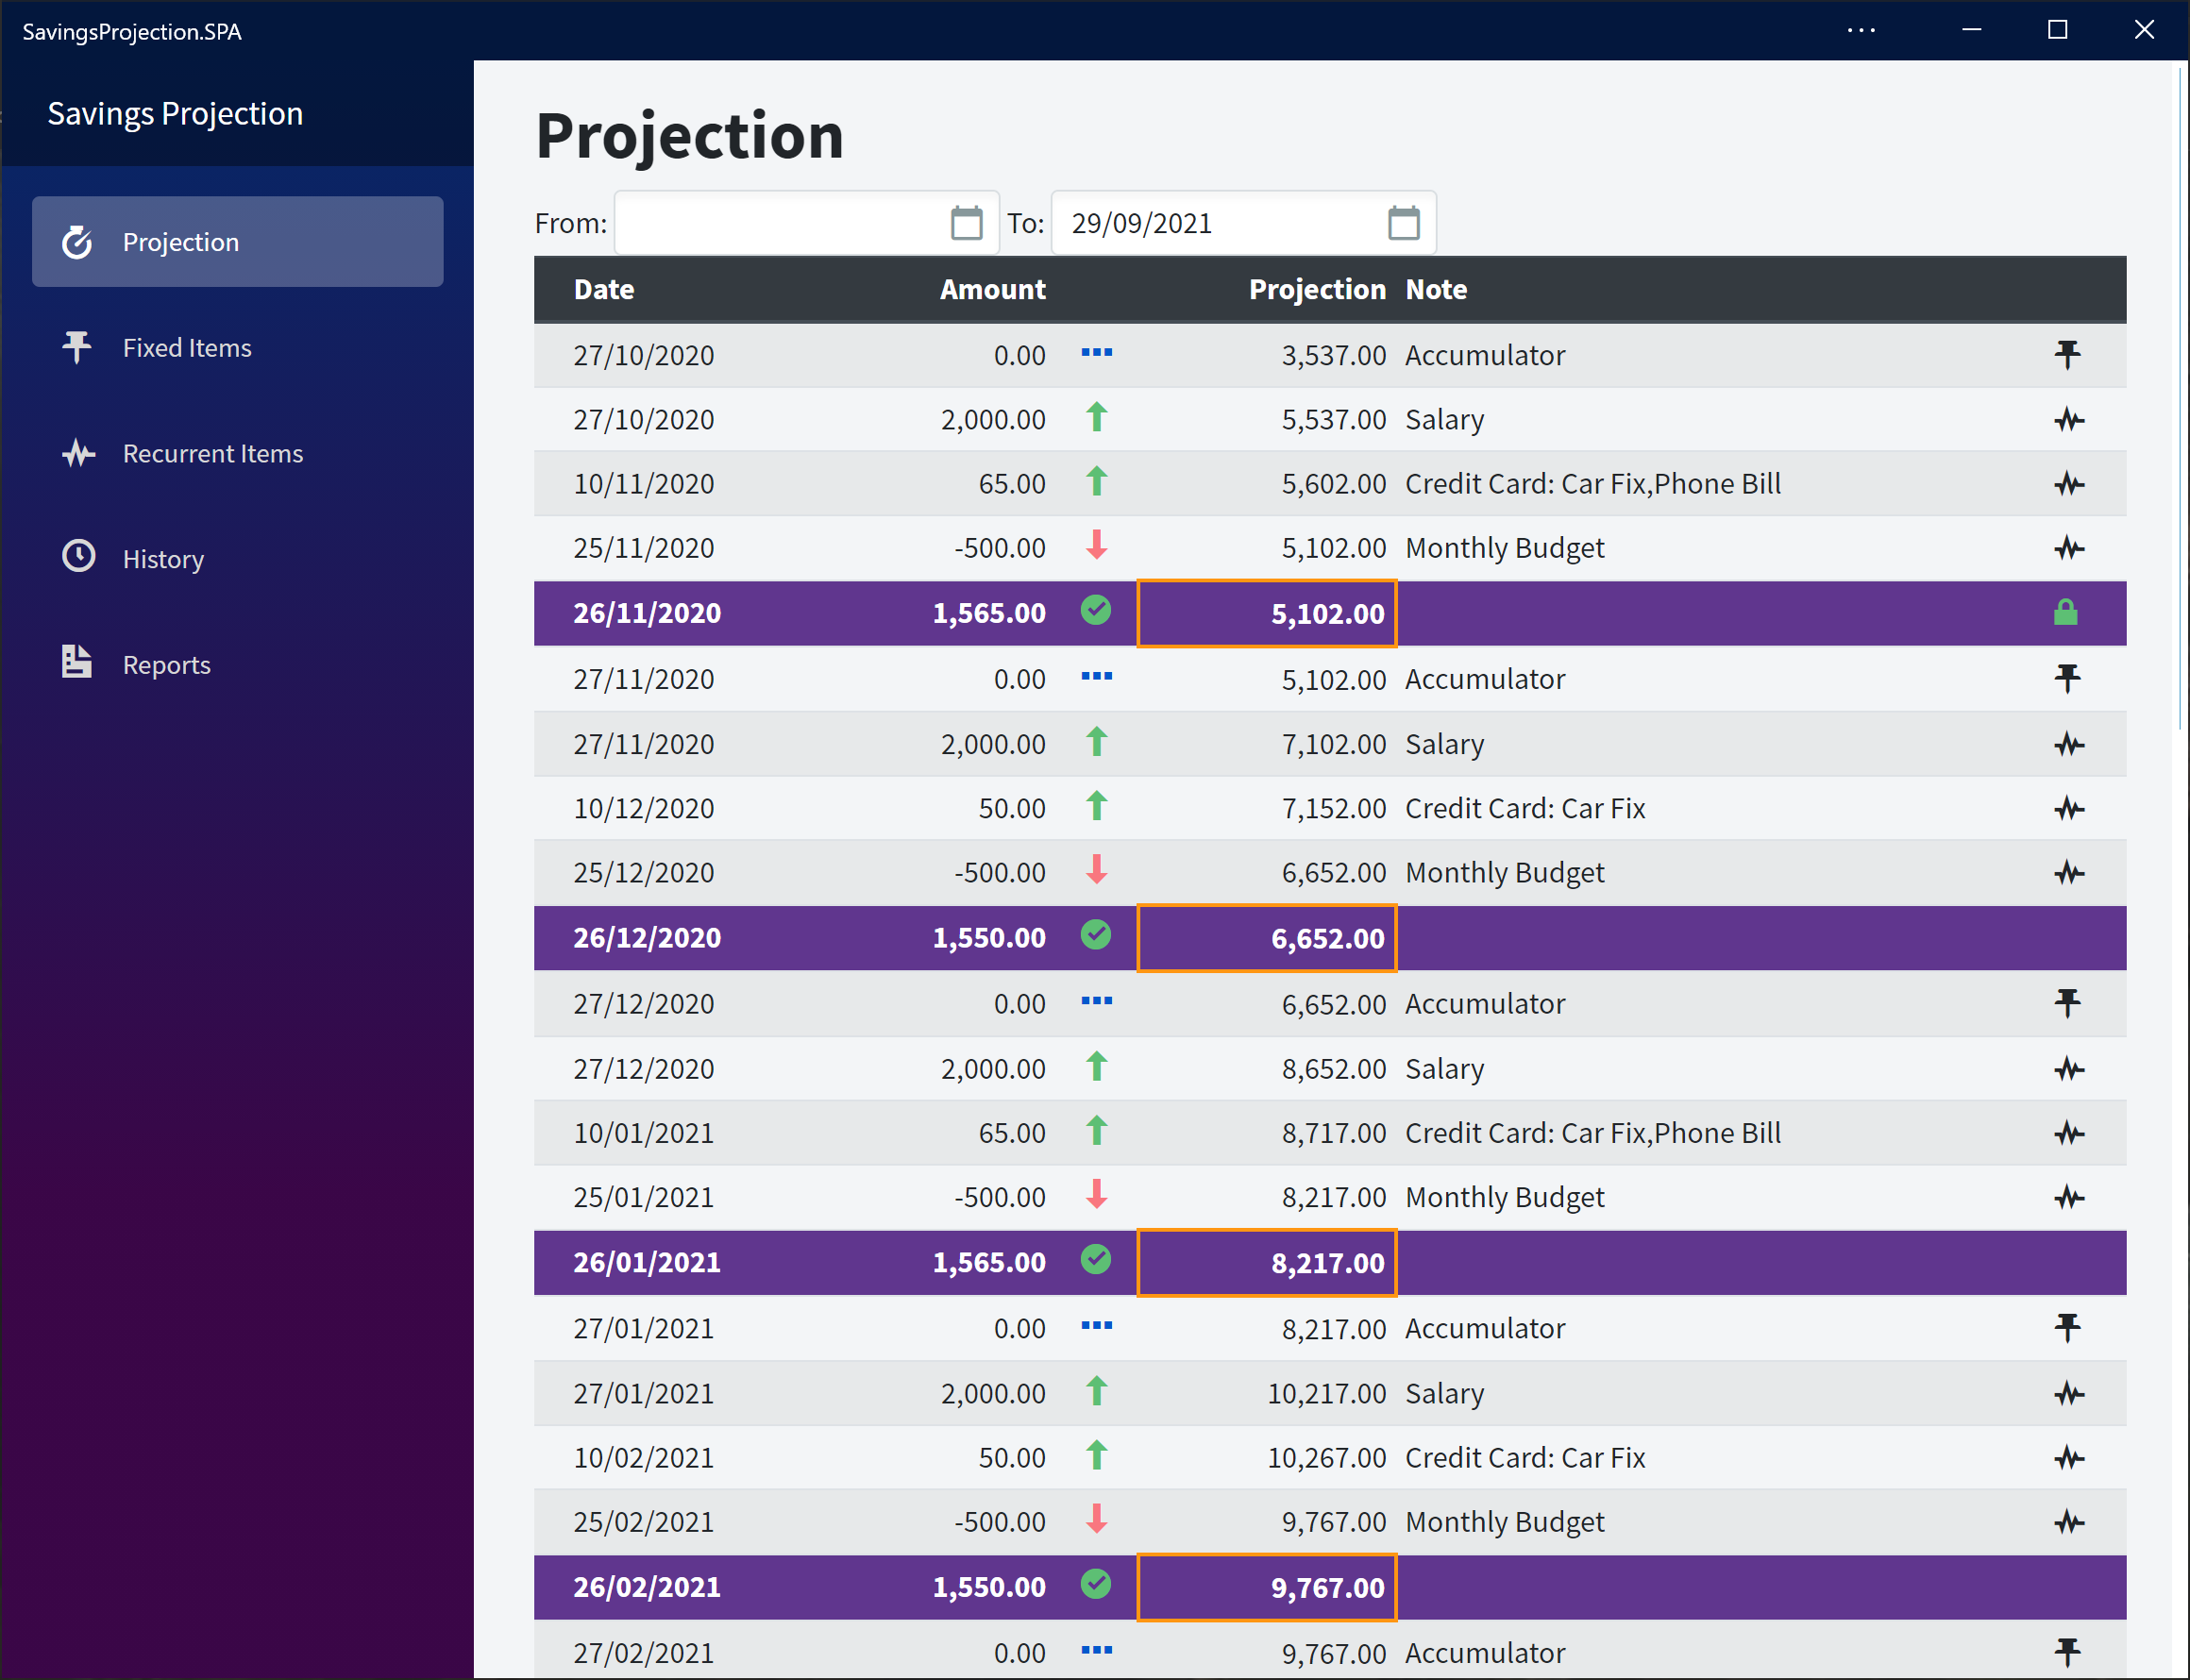Screen dimensions: 2190x1680
Task: Open the History page
Action: 163,559
